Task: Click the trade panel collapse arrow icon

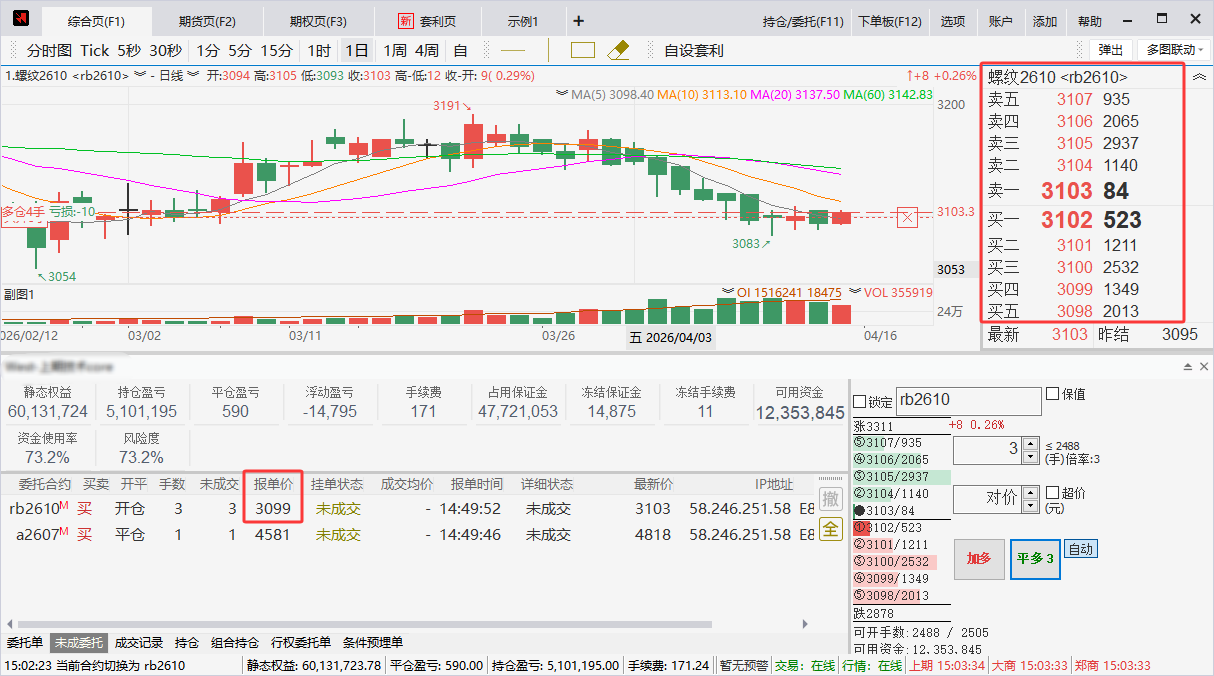Action: tap(1188, 367)
